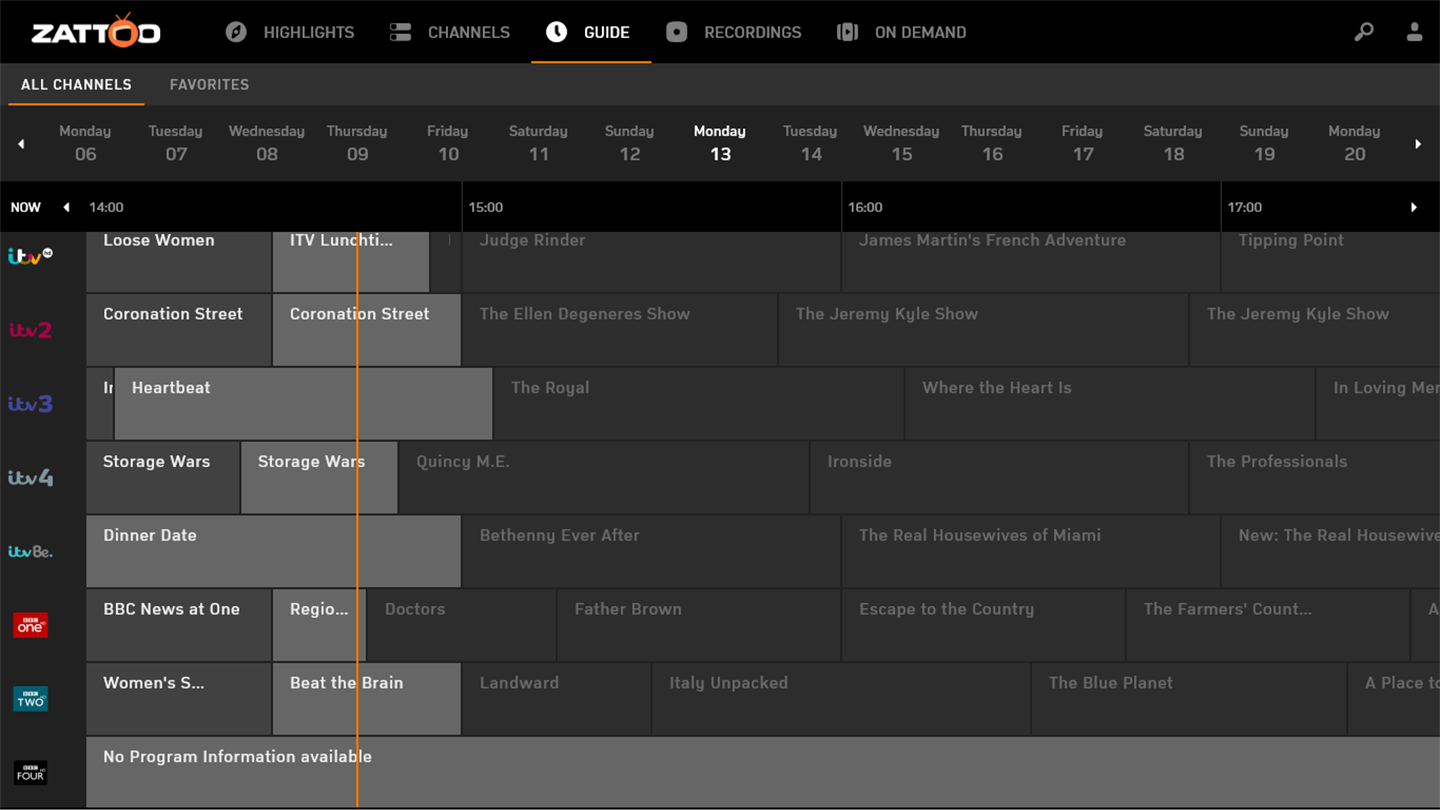Open the Channels menu
The image size is (1440, 810).
pyautogui.click(x=449, y=32)
